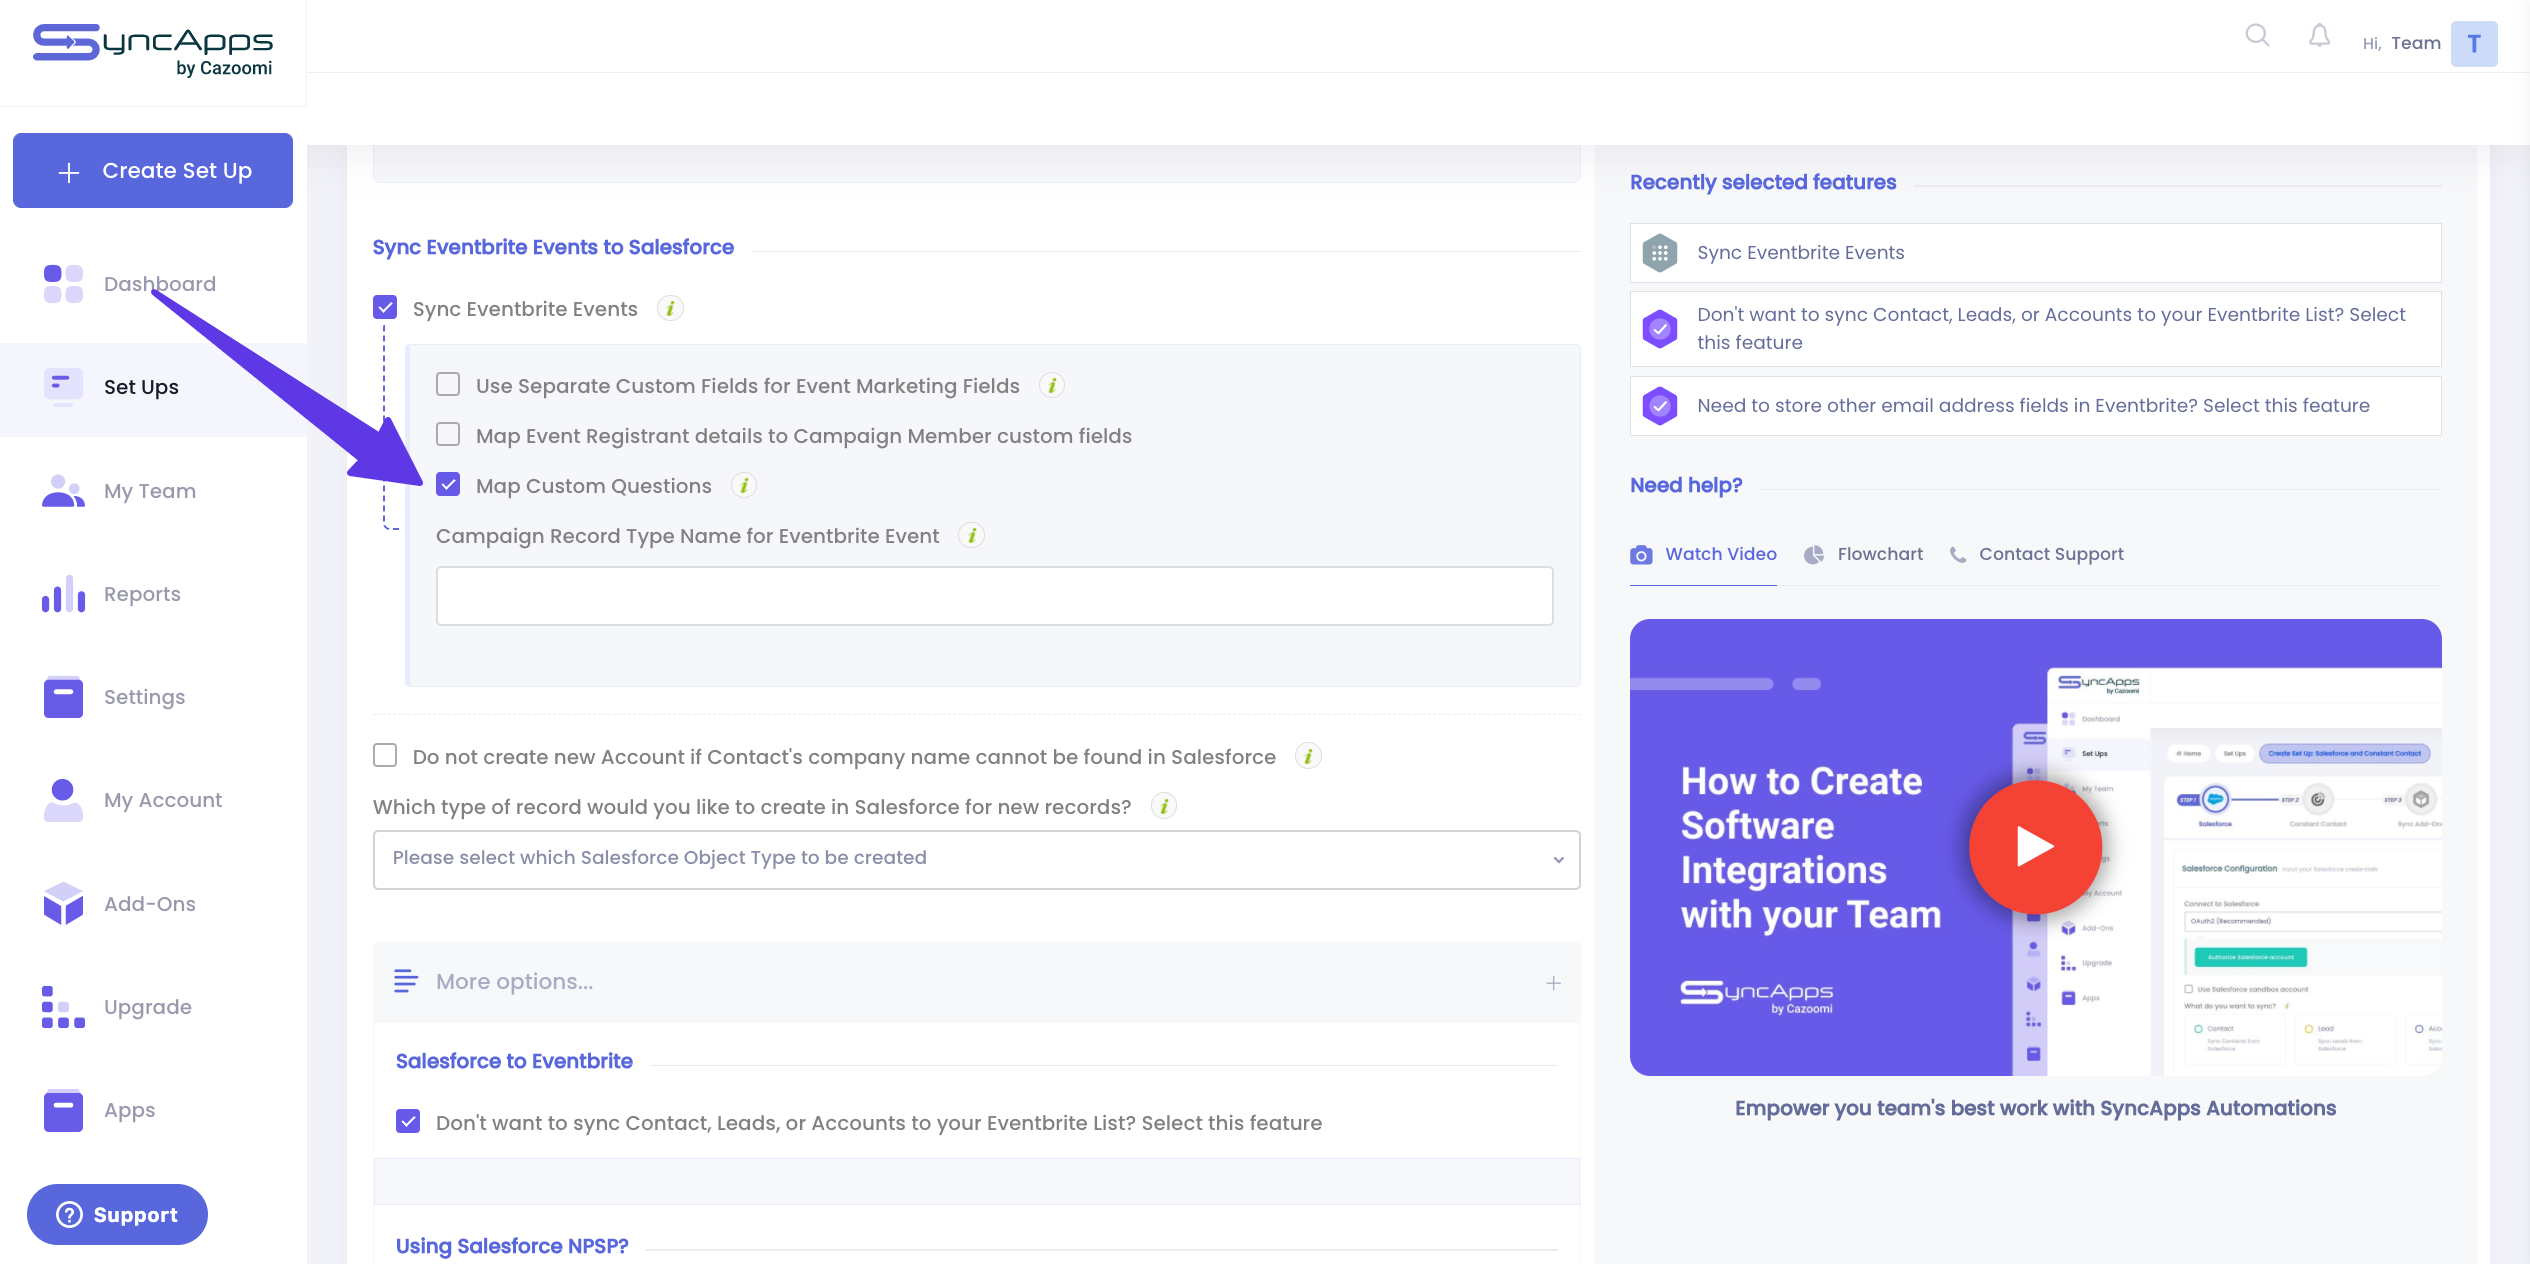2530x1264 pixels.
Task: Open the search magnifier icon
Action: [2257, 36]
